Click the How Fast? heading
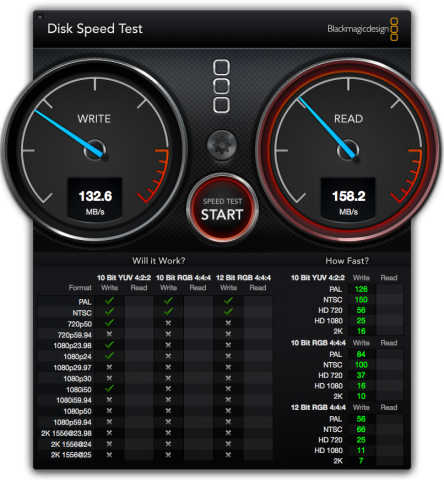 coord(347,261)
